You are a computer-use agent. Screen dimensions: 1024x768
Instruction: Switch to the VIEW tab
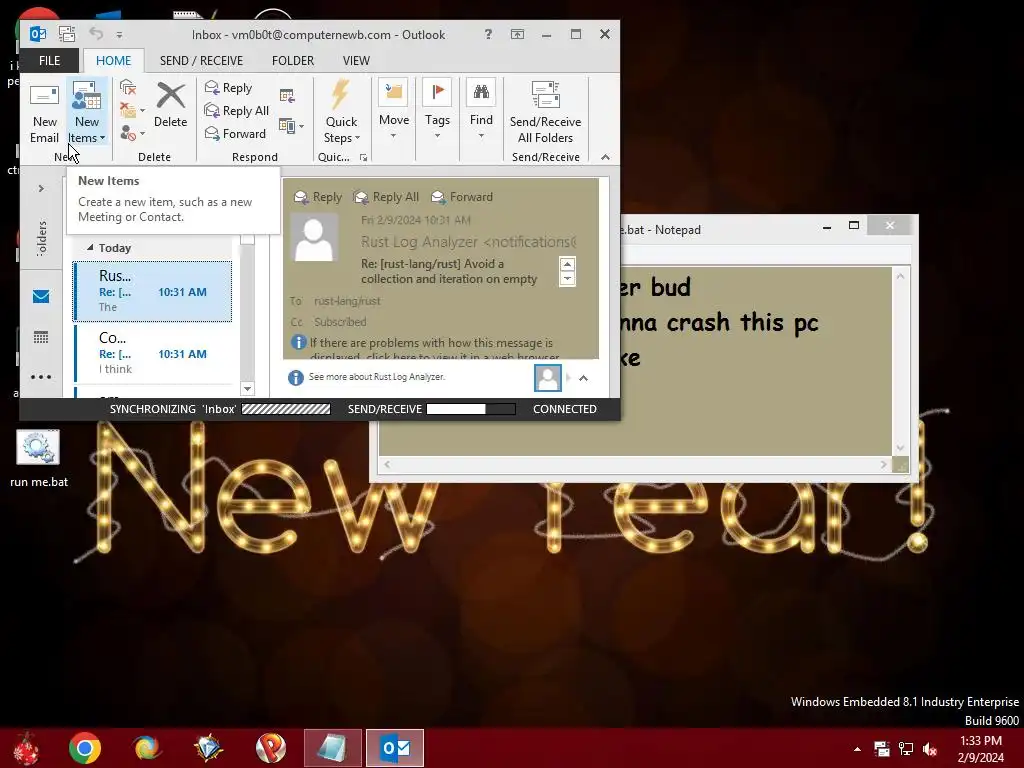pyautogui.click(x=356, y=61)
